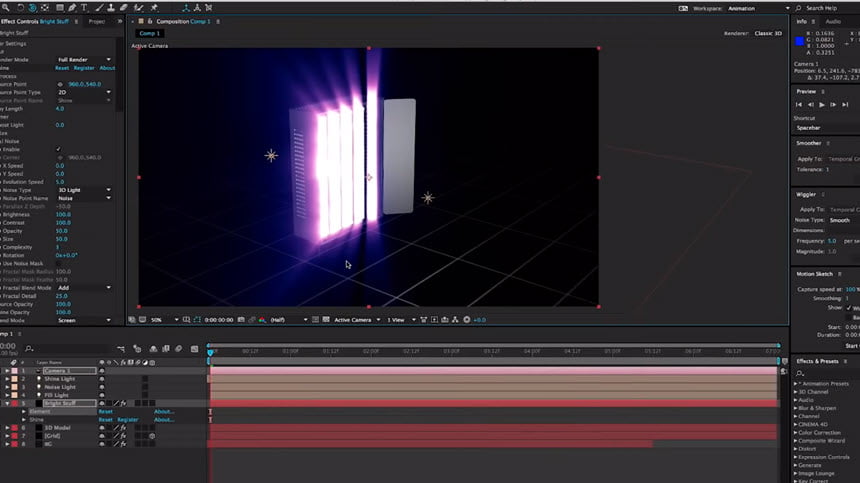Open the Graph Editor in timeline
Viewport: 860px width, 483px height.
coord(194,349)
